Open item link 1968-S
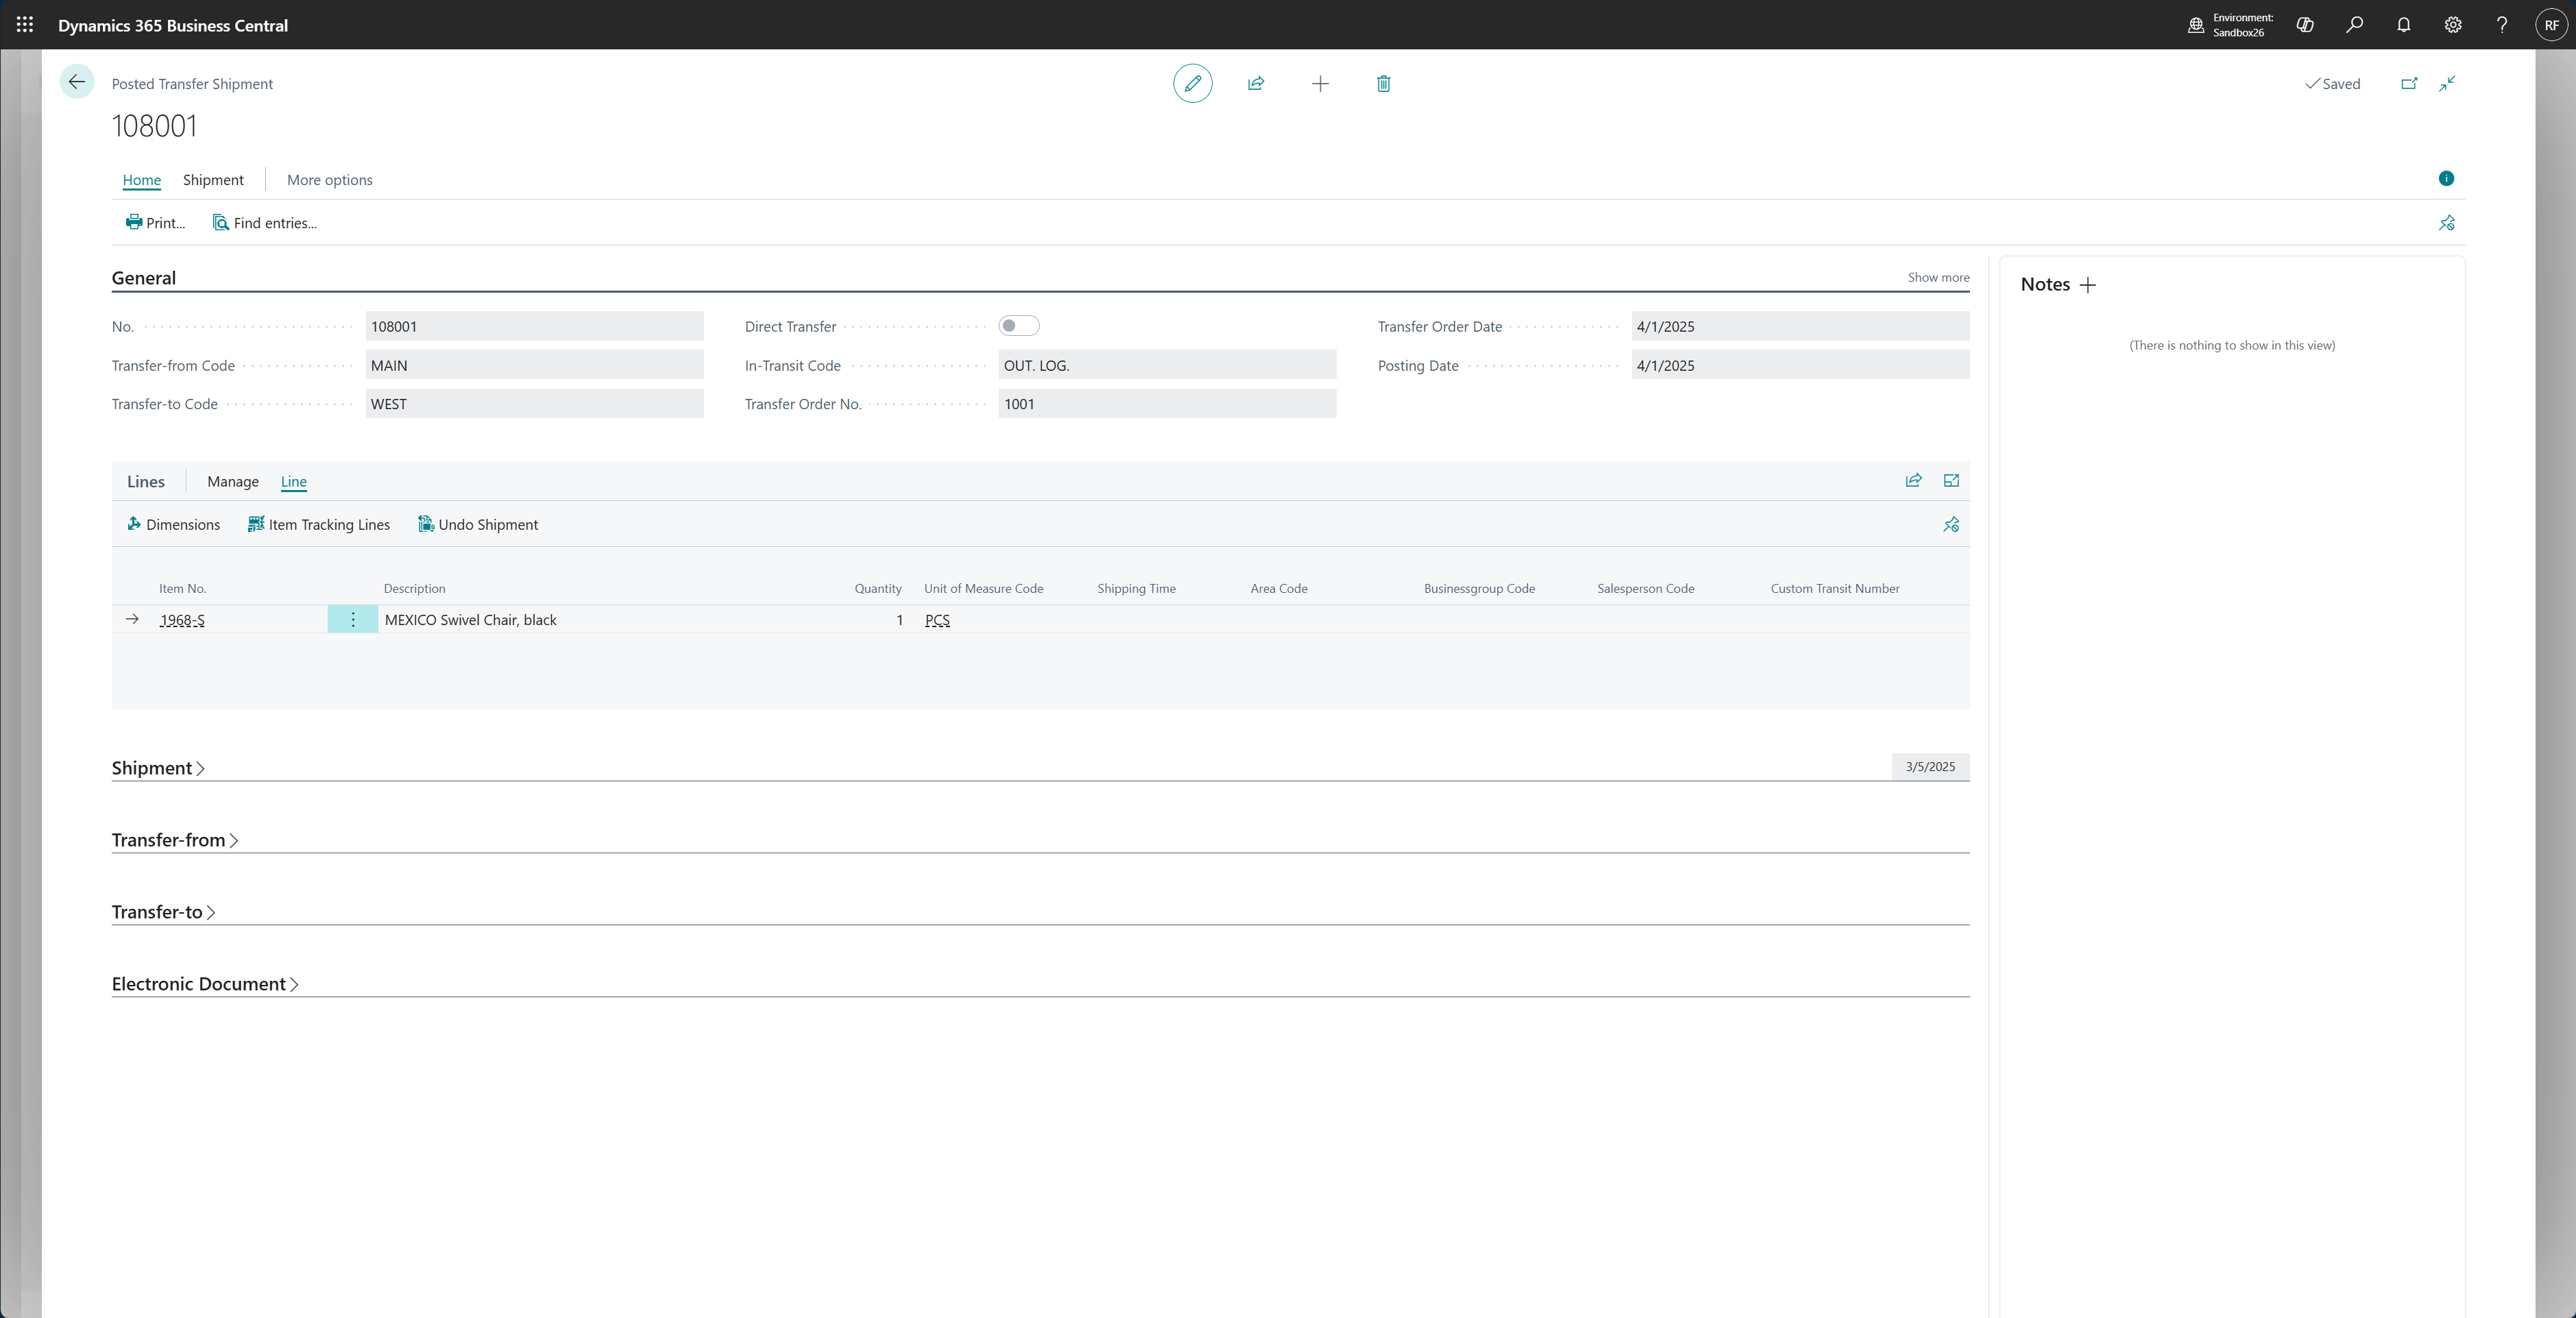The image size is (2576, 1318). tap(182, 620)
